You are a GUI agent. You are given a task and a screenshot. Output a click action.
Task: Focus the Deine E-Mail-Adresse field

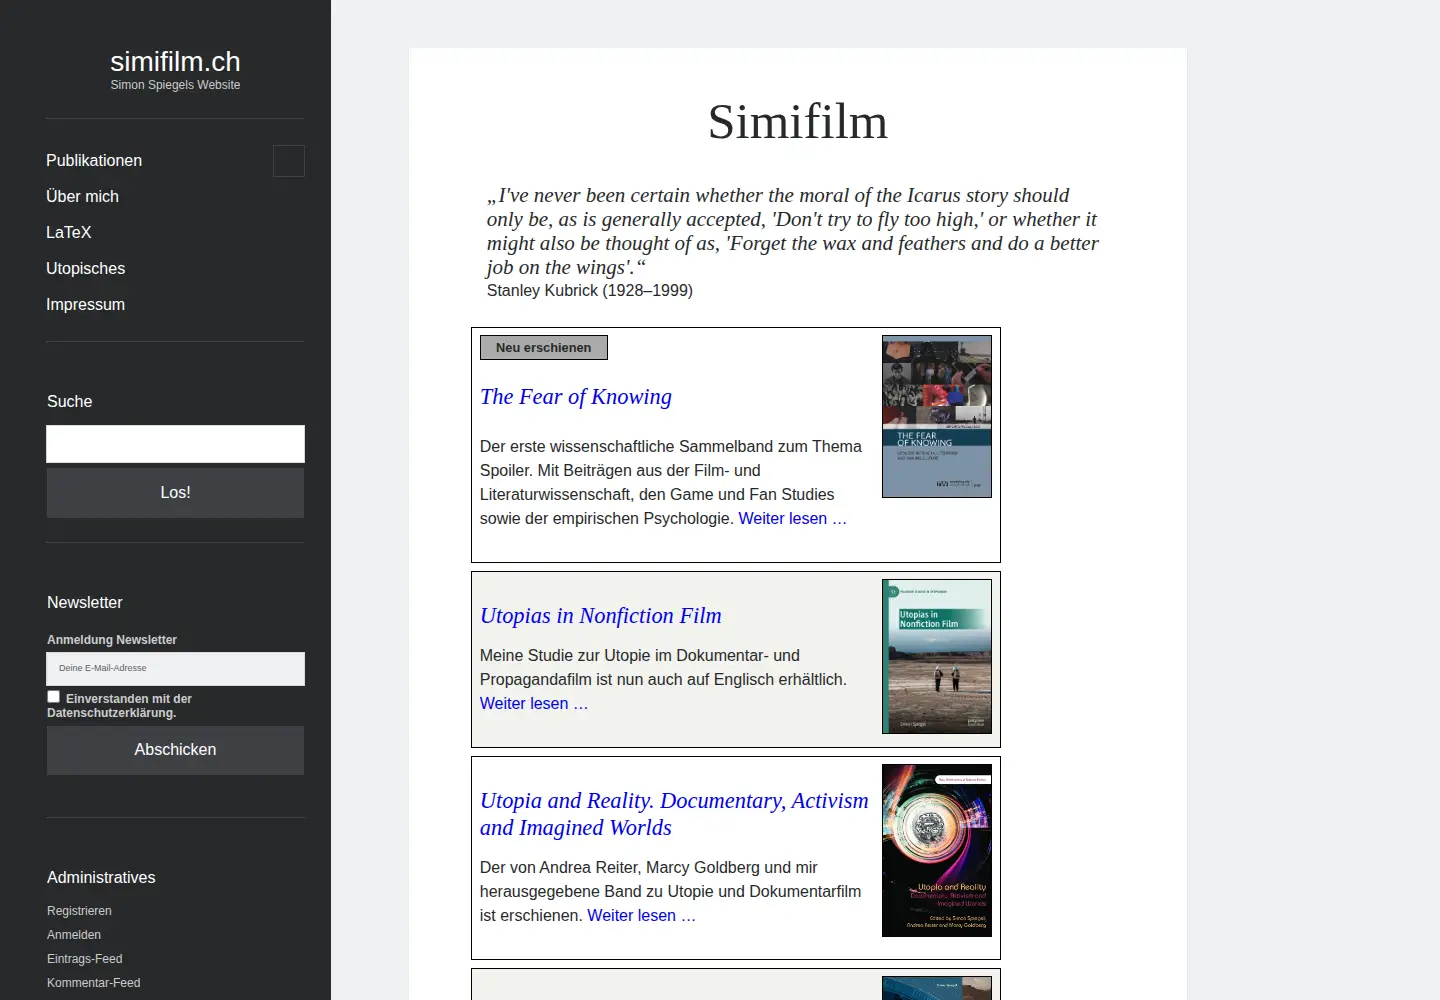175,669
